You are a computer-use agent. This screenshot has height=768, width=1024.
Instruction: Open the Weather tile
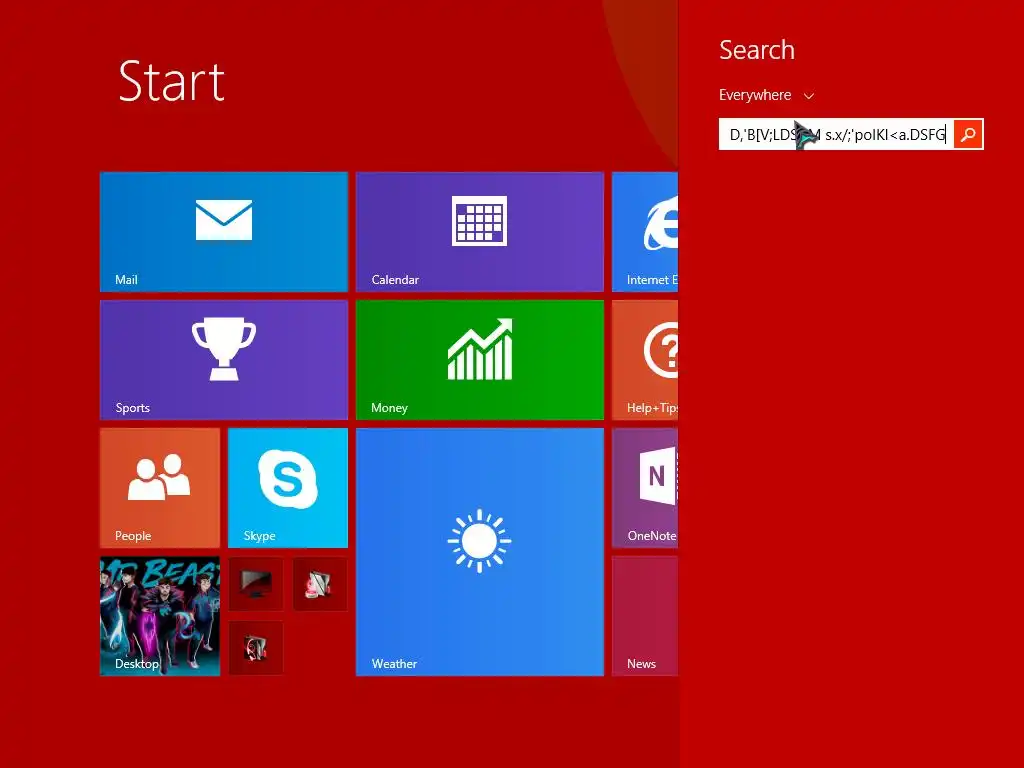tap(479, 552)
